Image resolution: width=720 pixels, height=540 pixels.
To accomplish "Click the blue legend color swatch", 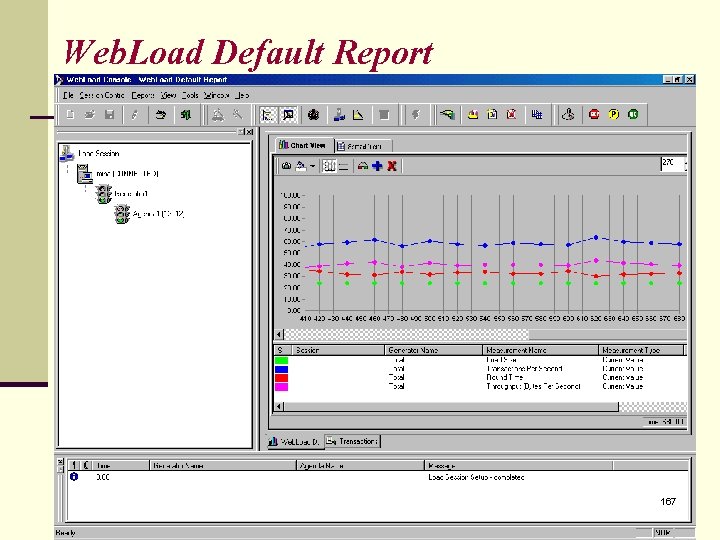I will (x=281, y=369).
